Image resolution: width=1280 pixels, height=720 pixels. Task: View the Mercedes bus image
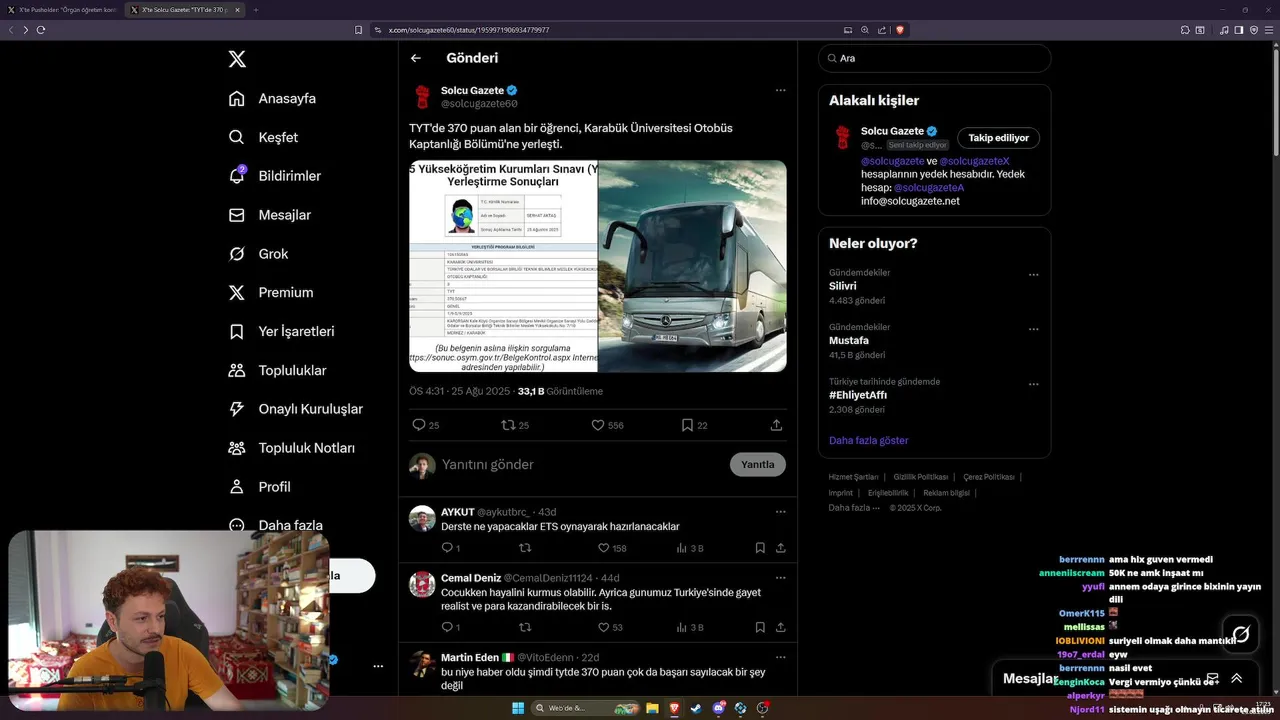tap(692, 266)
